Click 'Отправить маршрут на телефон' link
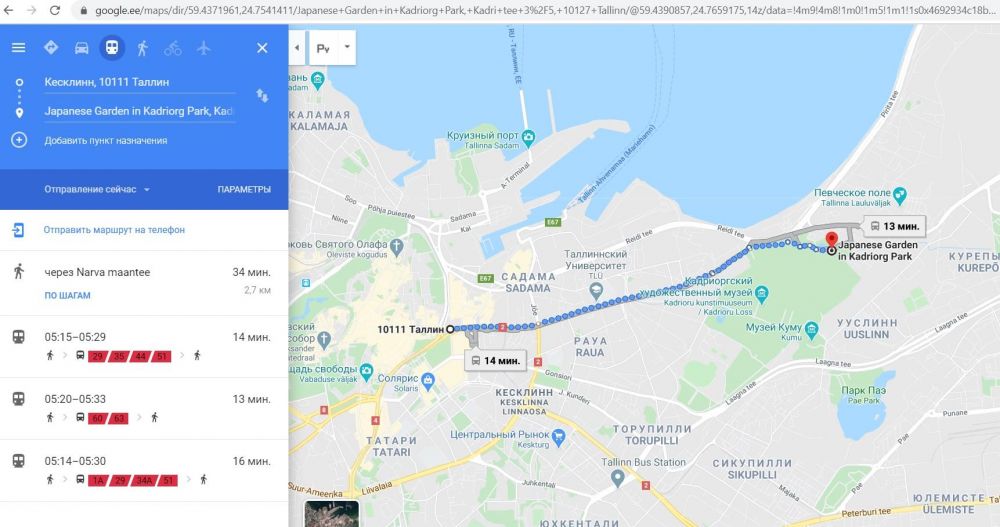 pos(114,230)
